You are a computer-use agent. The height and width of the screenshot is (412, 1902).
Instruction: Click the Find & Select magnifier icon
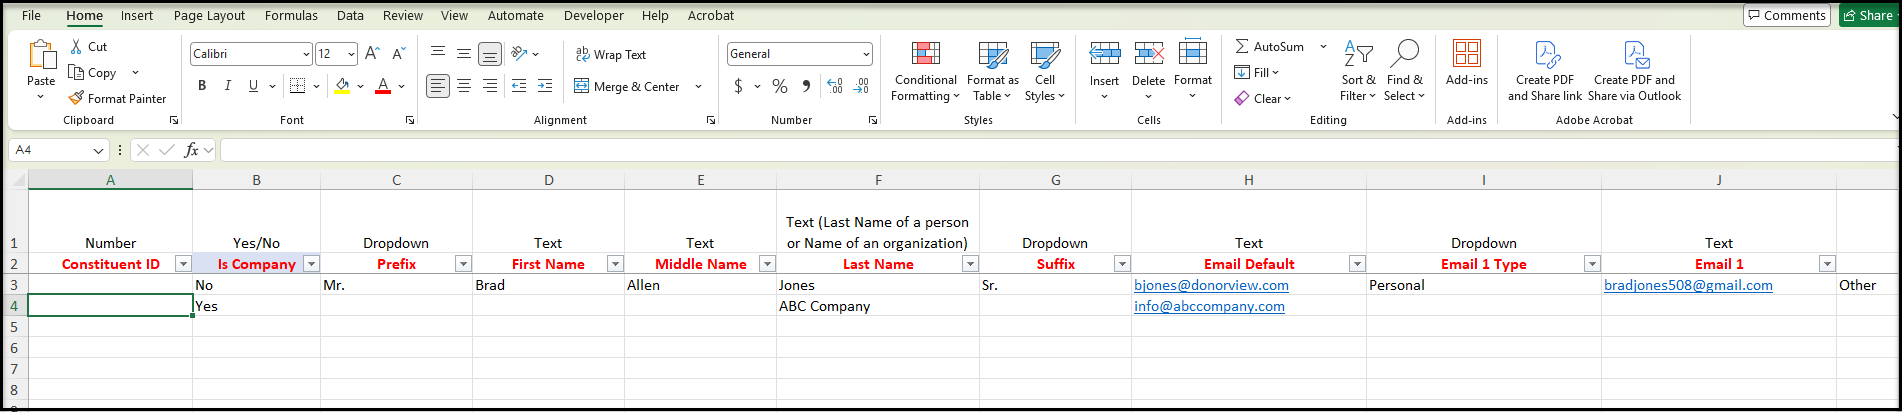tap(1404, 54)
